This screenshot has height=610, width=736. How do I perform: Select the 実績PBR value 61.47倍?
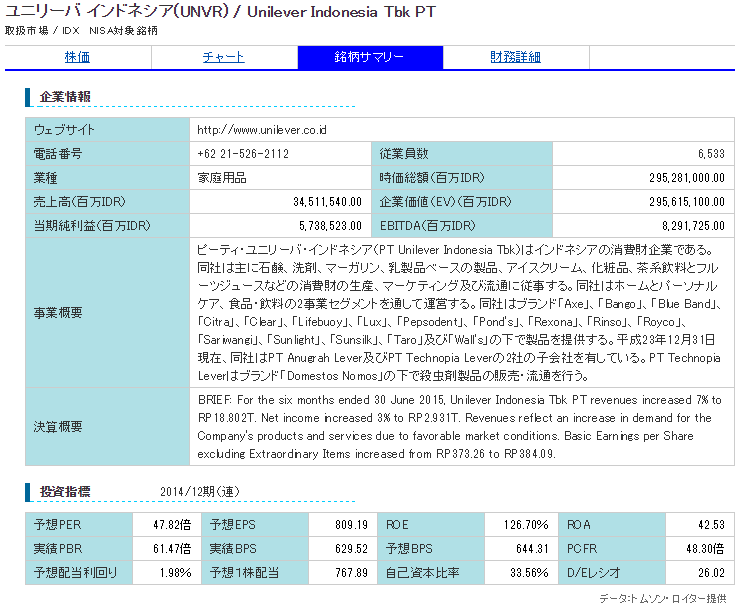coord(172,549)
